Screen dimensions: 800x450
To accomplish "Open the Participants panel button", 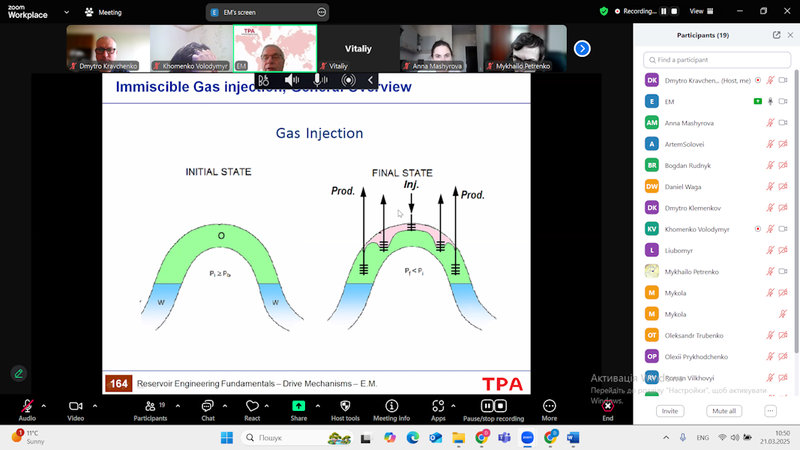I will (x=150, y=410).
